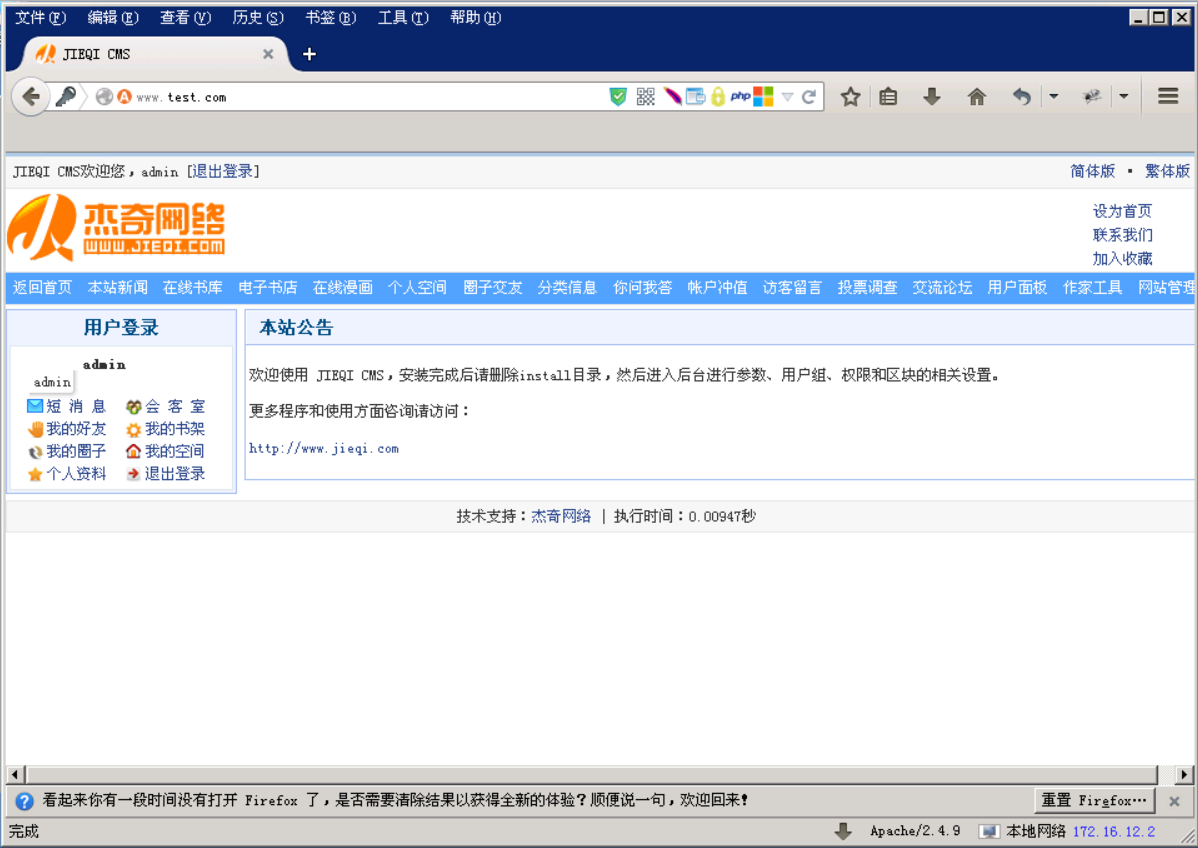Click the Firefox home button

(977, 96)
